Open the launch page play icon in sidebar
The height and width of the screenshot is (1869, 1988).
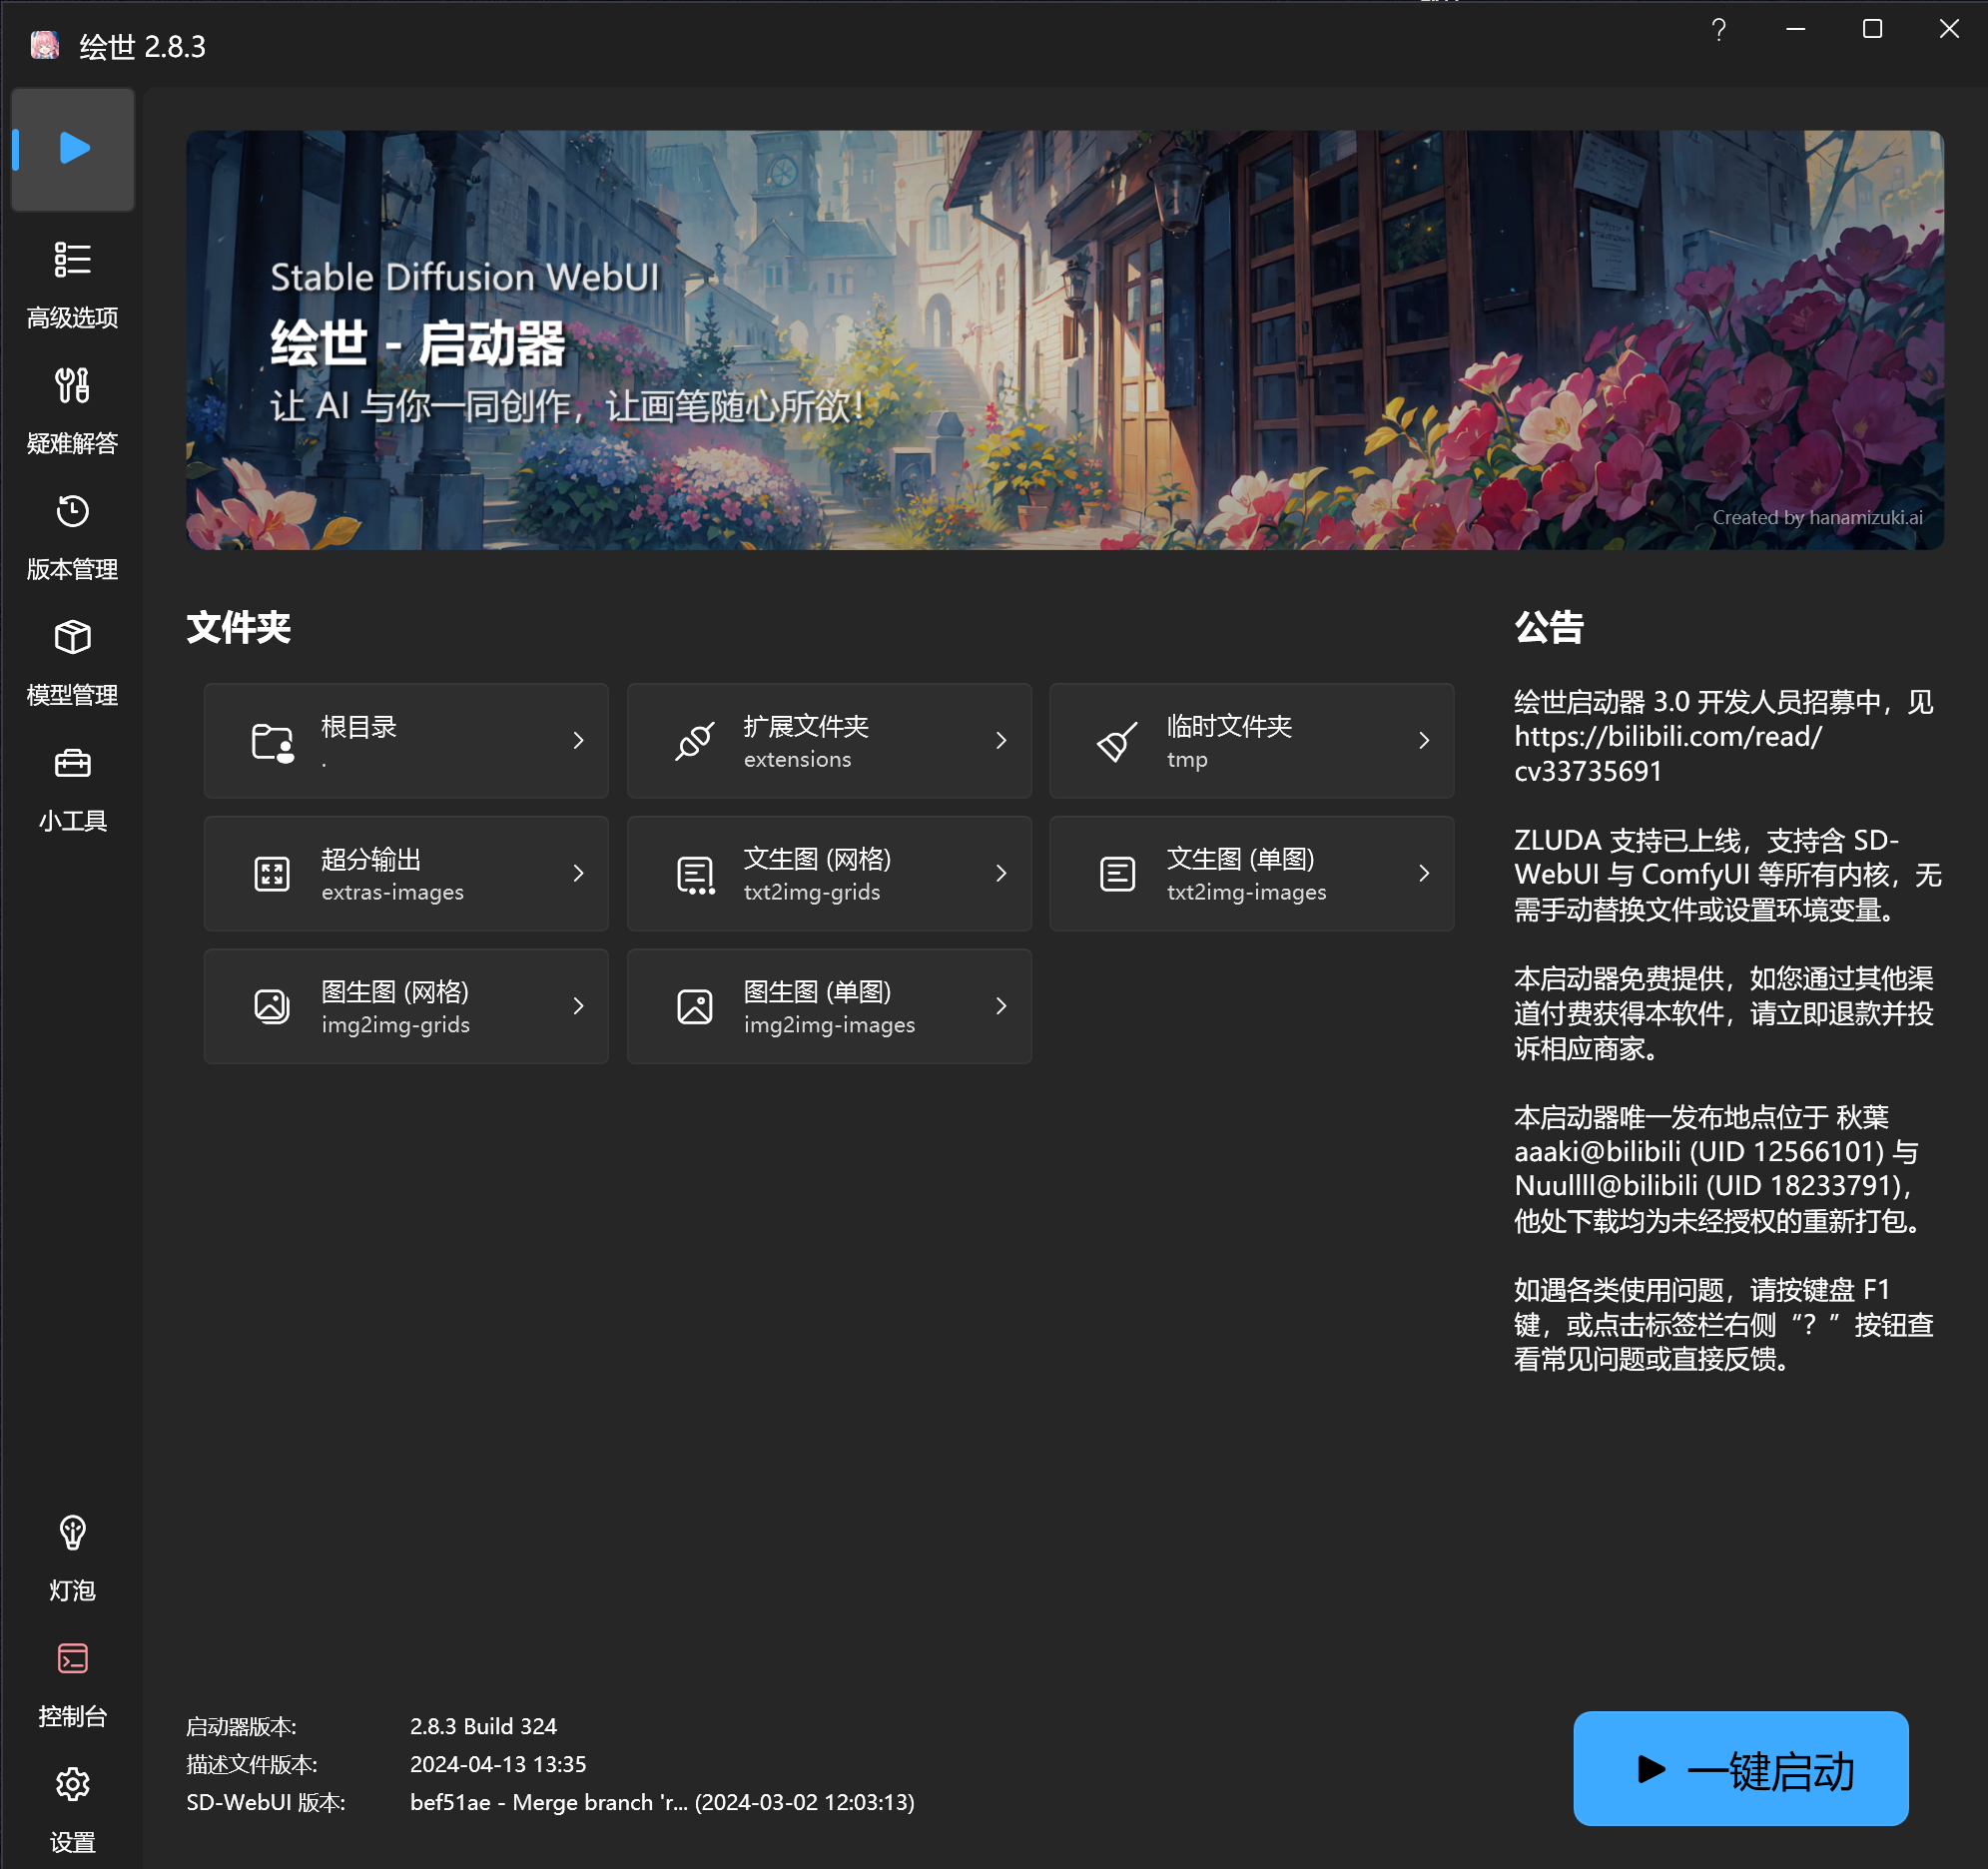click(73, 149)
